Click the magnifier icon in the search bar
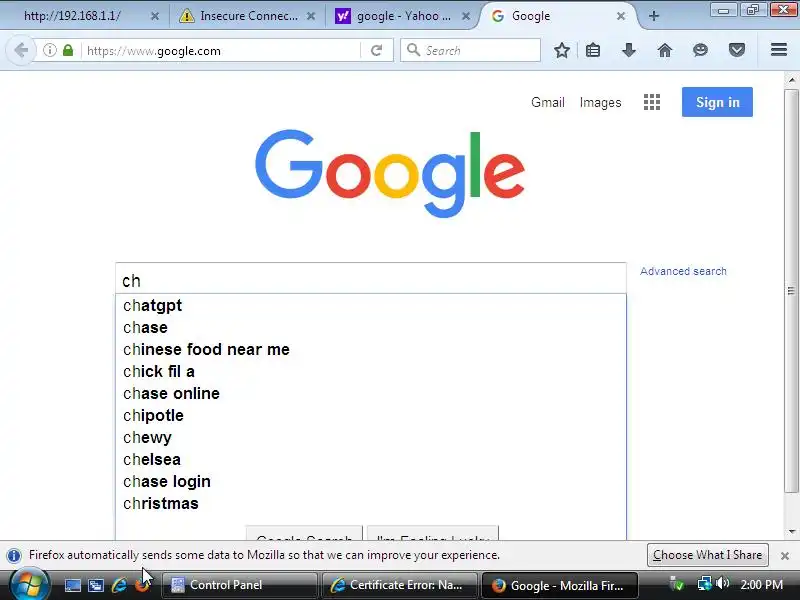 coord(413,50)
